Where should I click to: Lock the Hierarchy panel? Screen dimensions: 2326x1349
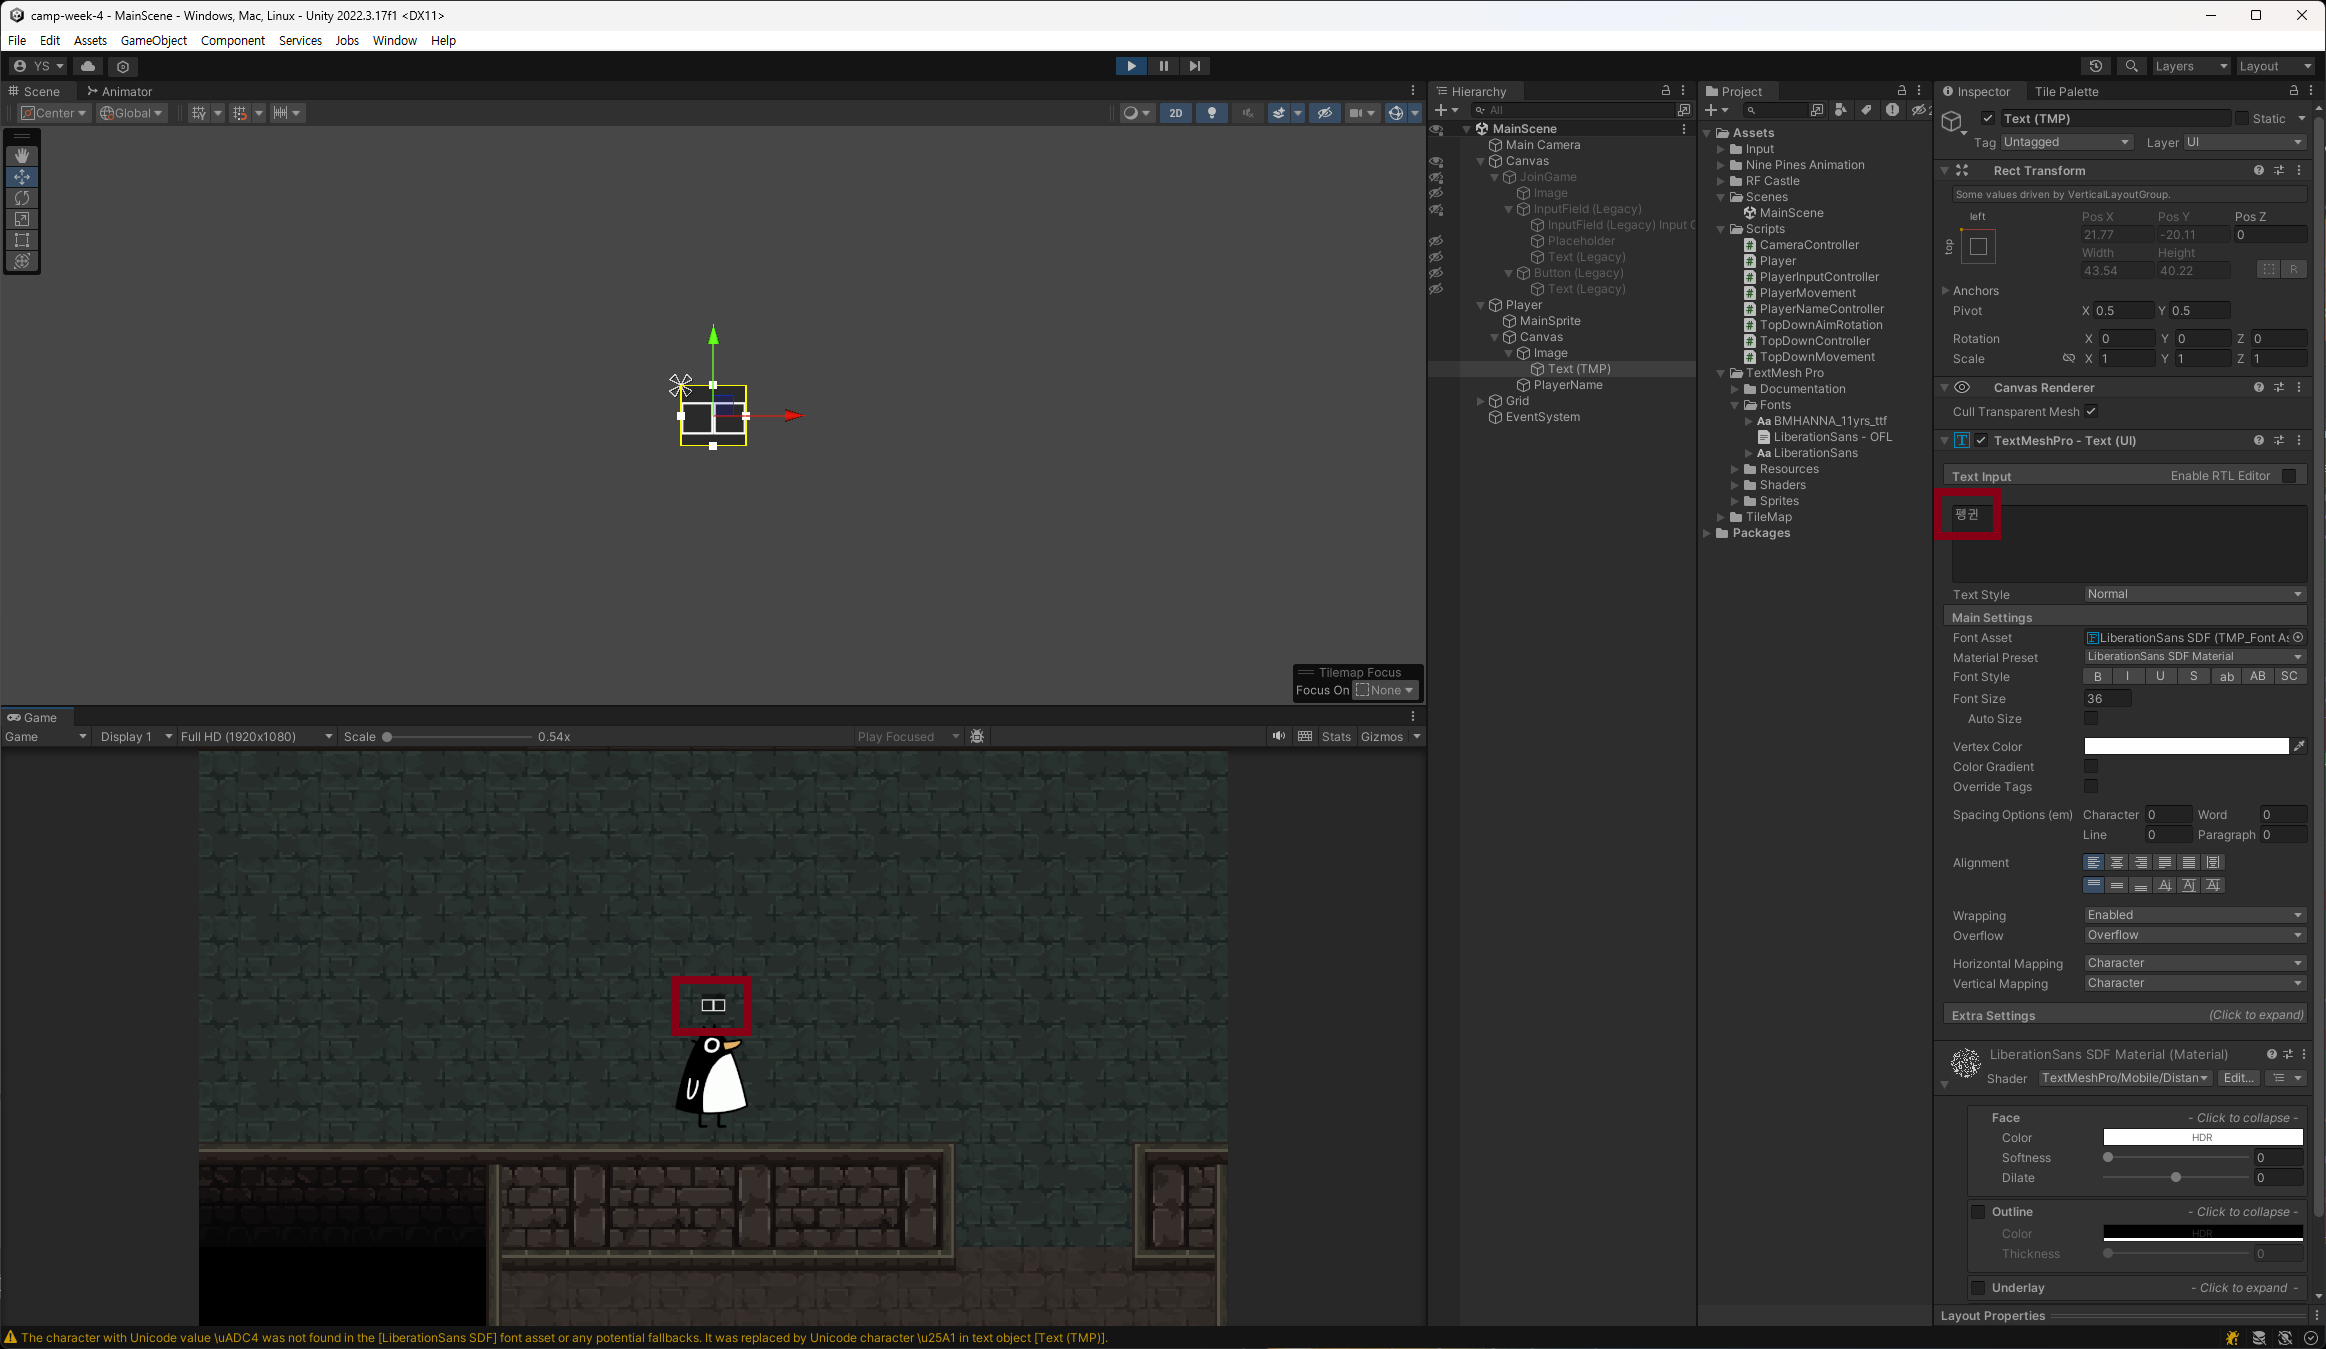[1666, 90]
